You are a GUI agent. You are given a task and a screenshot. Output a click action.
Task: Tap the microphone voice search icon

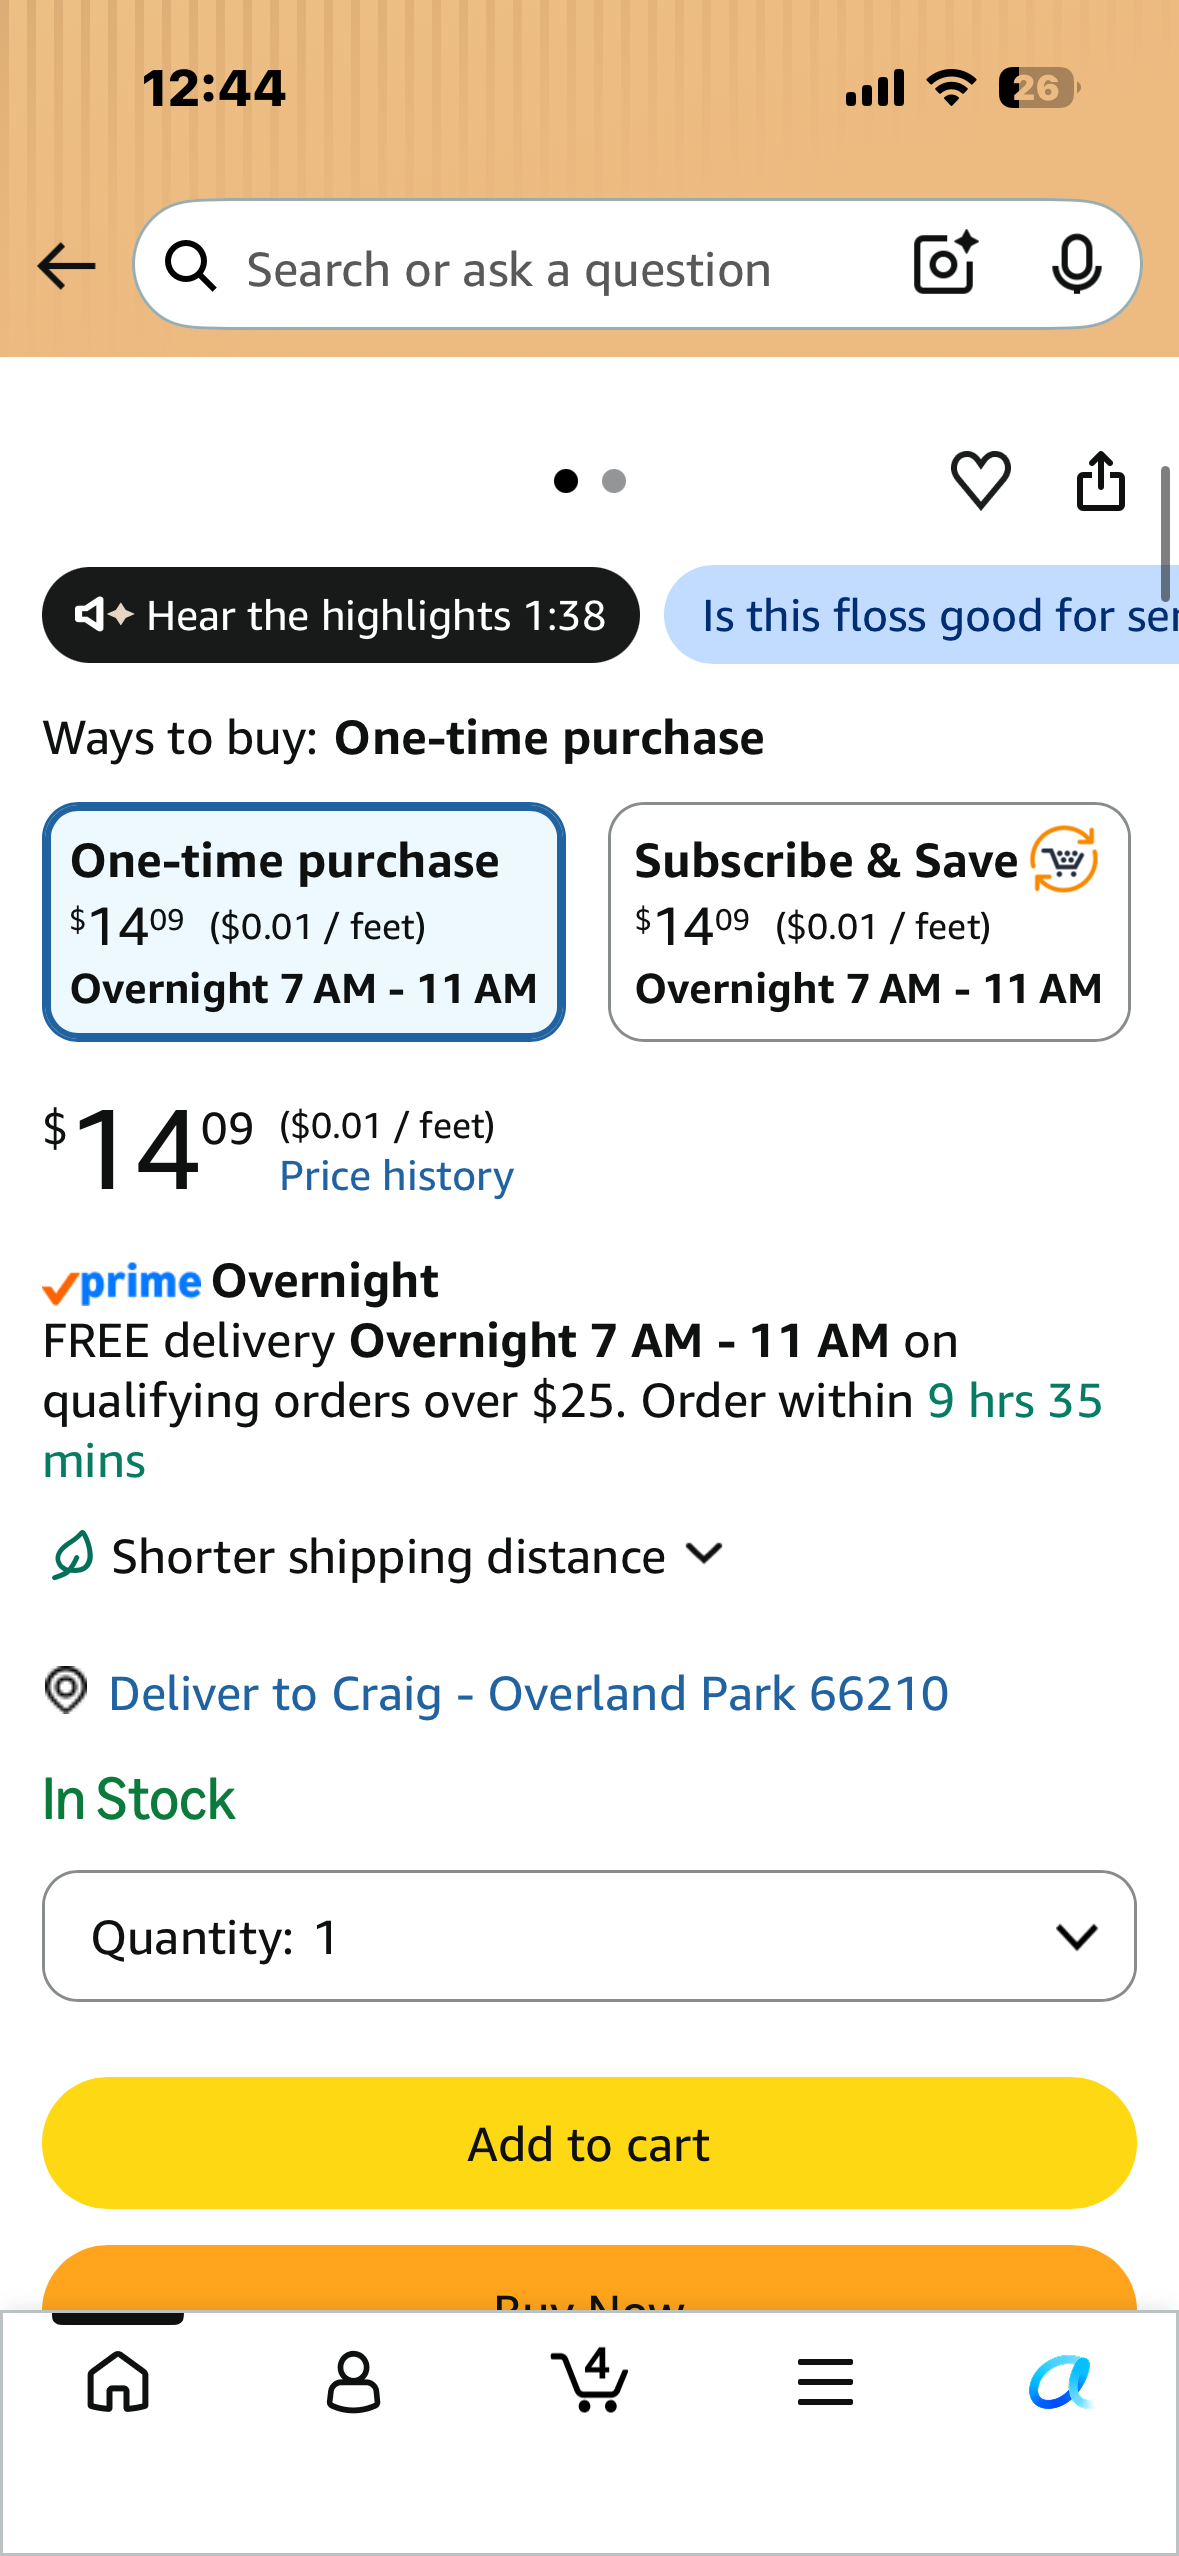[1076, 264]
